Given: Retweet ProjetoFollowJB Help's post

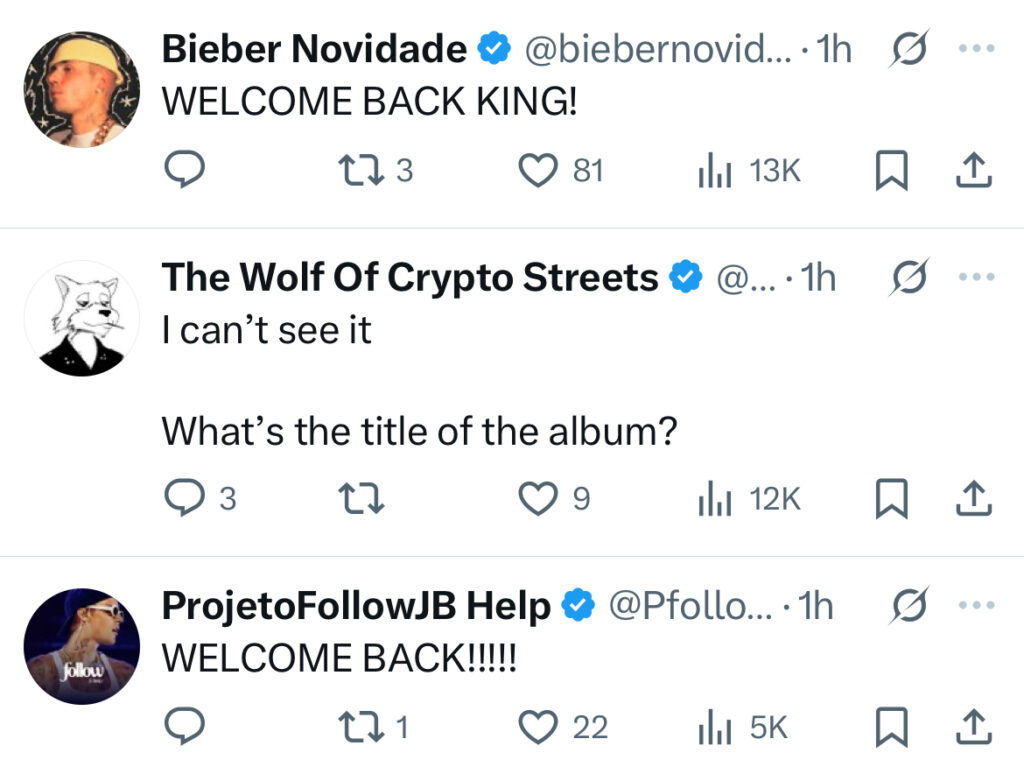Looking at the screenshot, I should 374,727.
